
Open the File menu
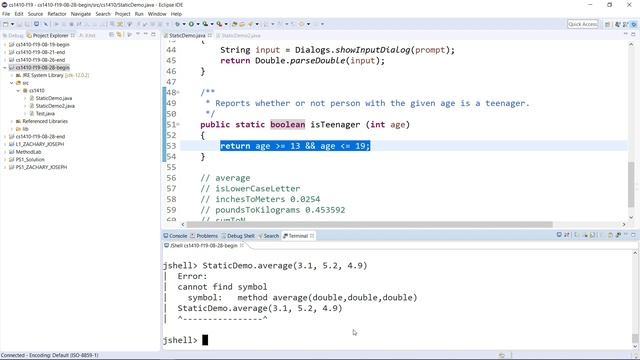tap(6, 14)
